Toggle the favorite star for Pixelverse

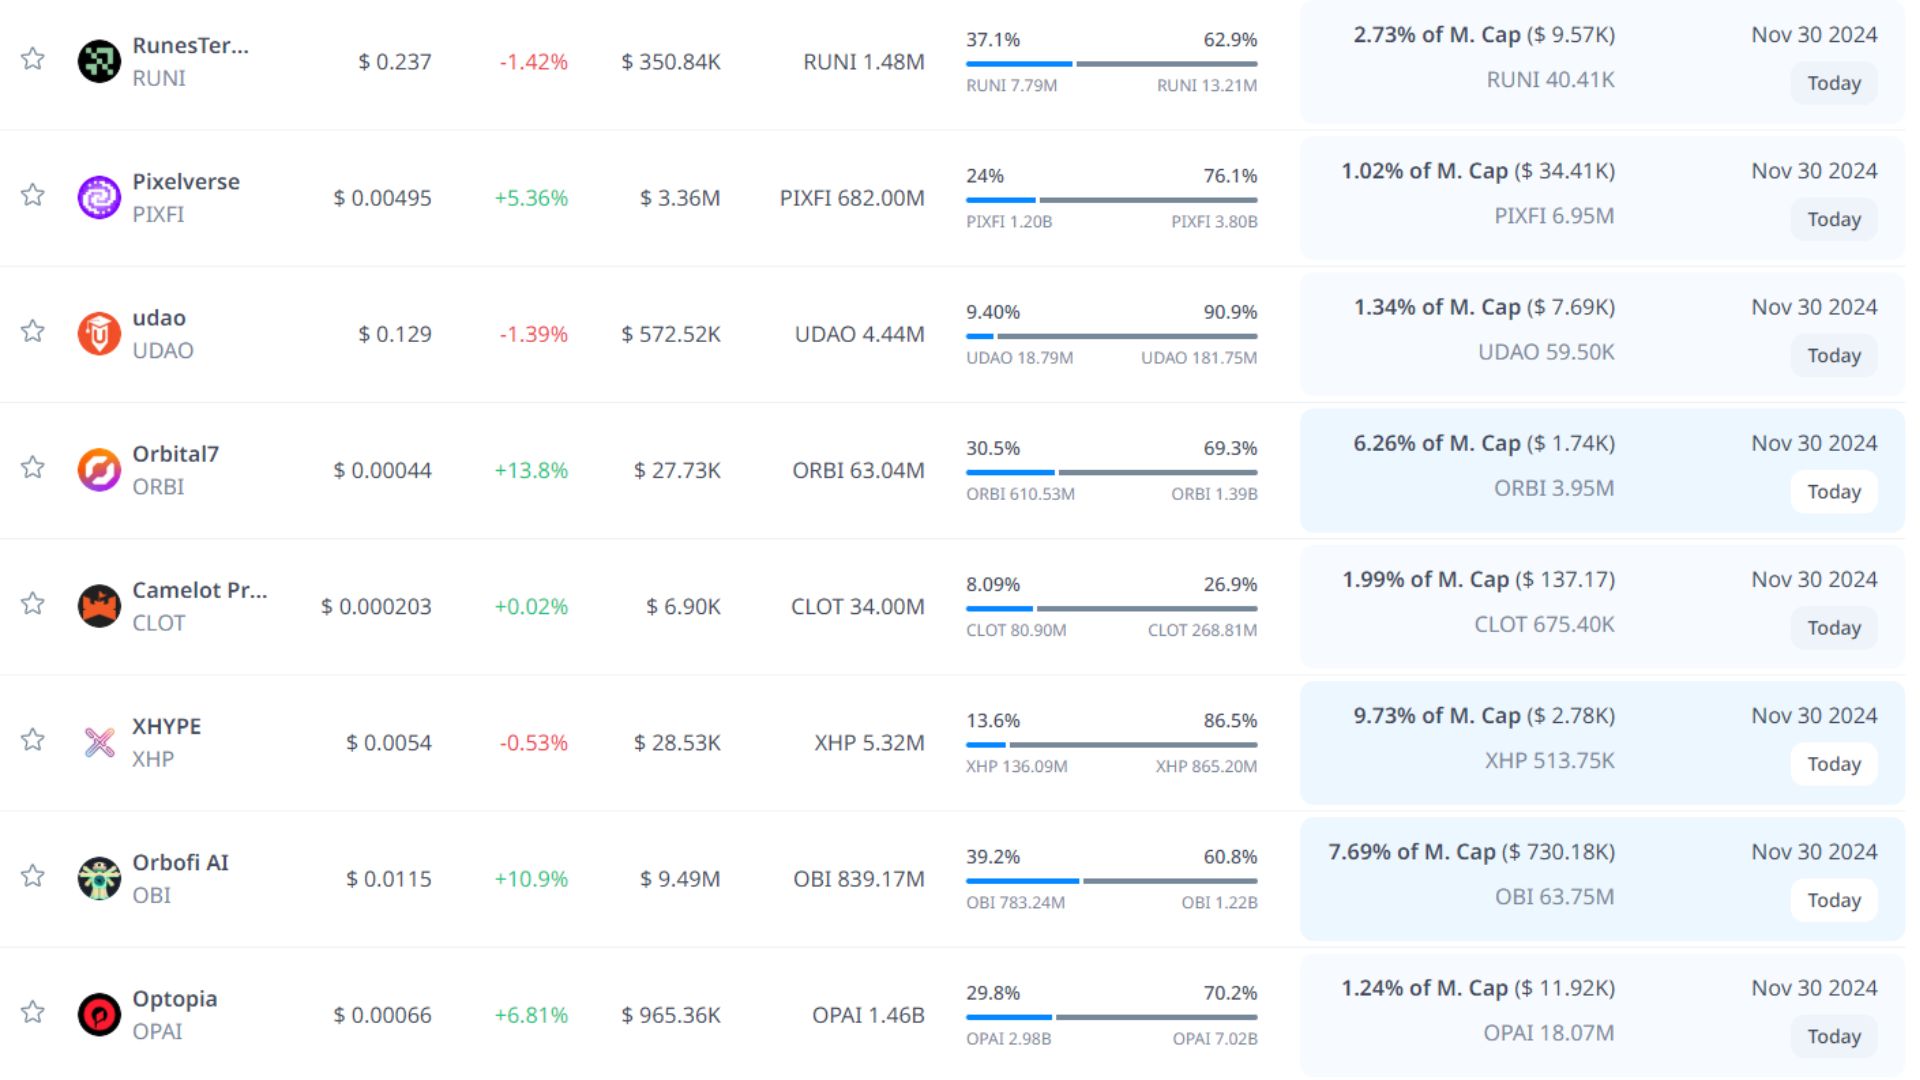click(x=33, y=194)
